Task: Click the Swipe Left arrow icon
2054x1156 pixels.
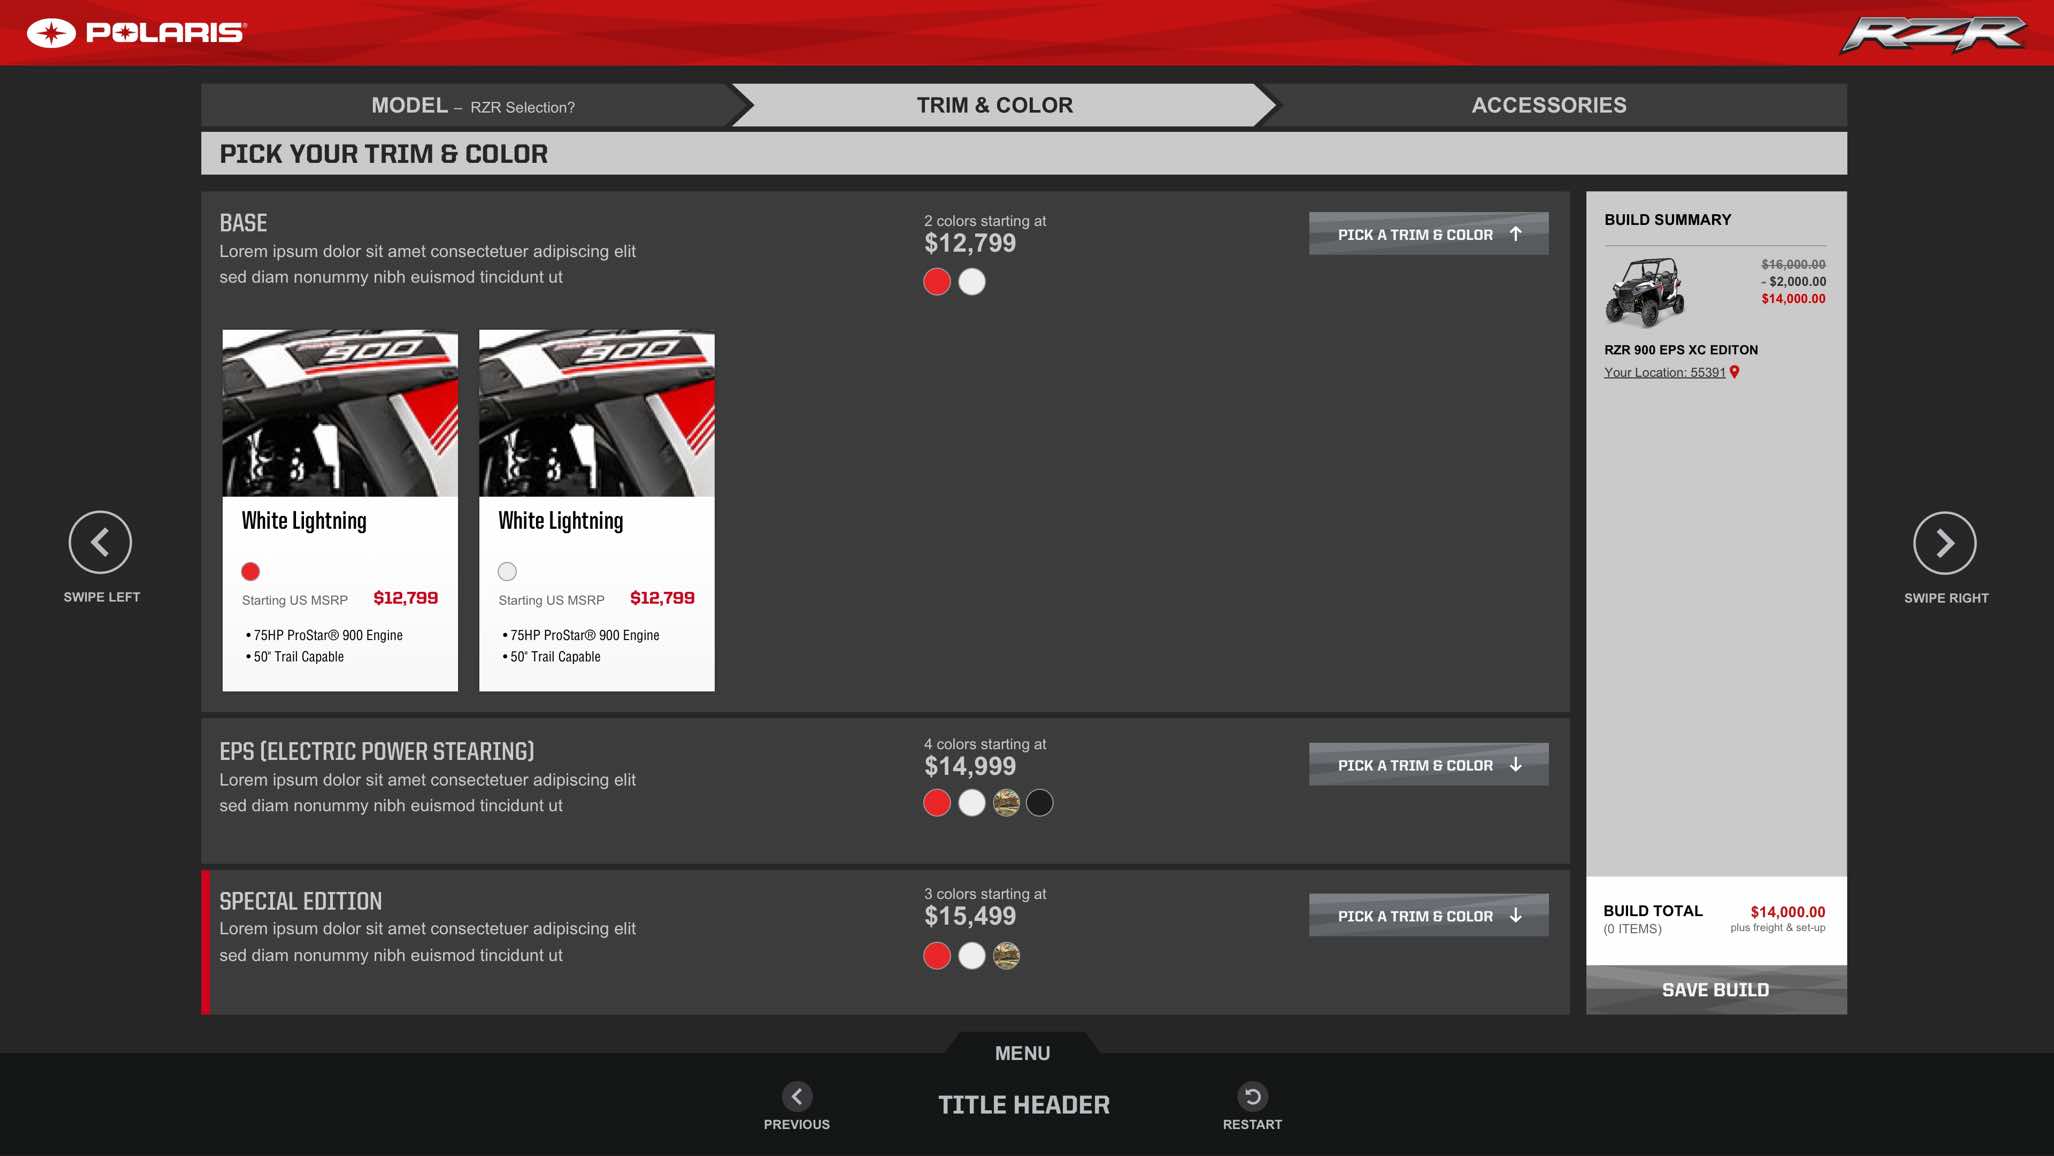Action: [100, 542]
